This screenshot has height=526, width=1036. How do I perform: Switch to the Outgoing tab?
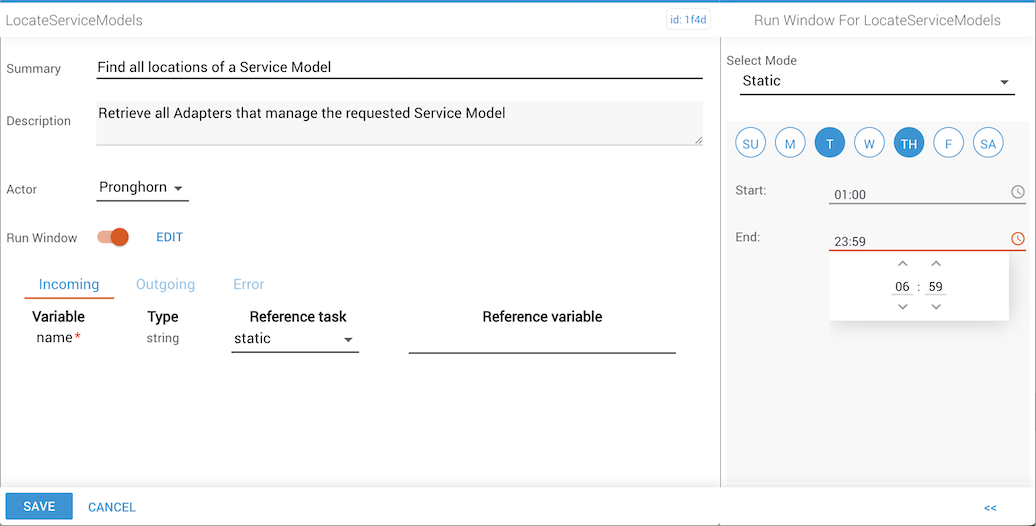[165, 284]
